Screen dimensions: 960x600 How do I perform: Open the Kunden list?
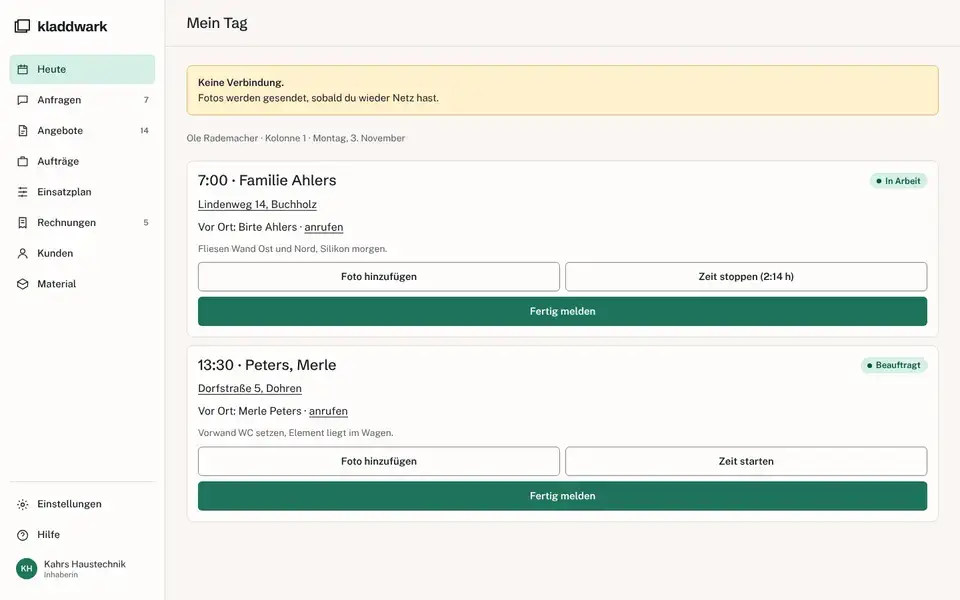pos(82,253)
